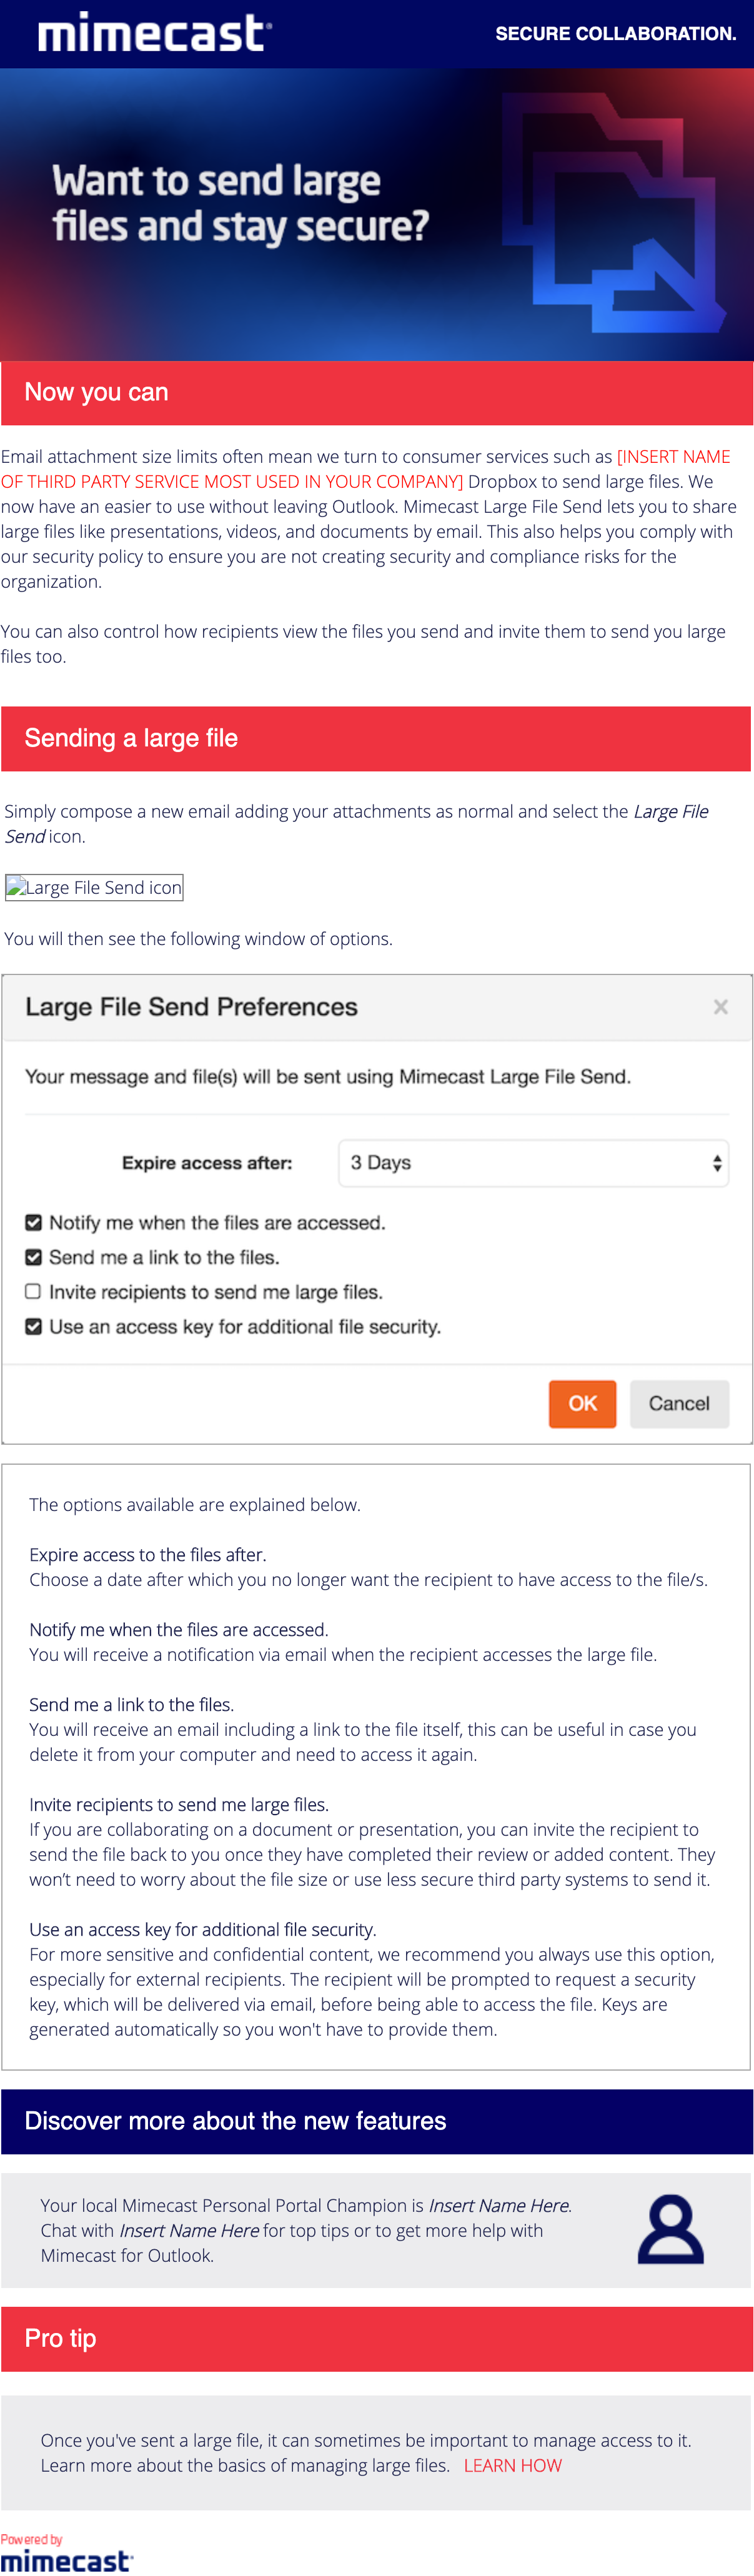Click 'Use an access key' explanation subheading

point(203,1929)
